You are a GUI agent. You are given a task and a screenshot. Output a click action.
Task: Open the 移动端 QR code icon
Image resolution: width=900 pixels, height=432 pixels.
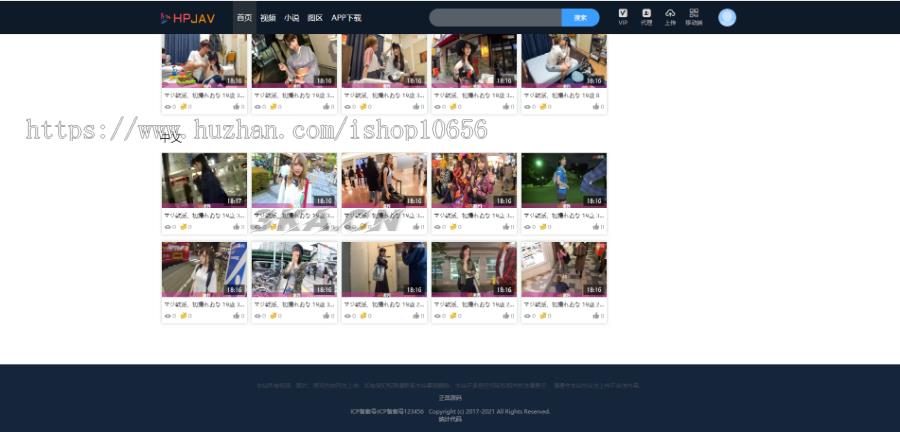pos(694,17)
